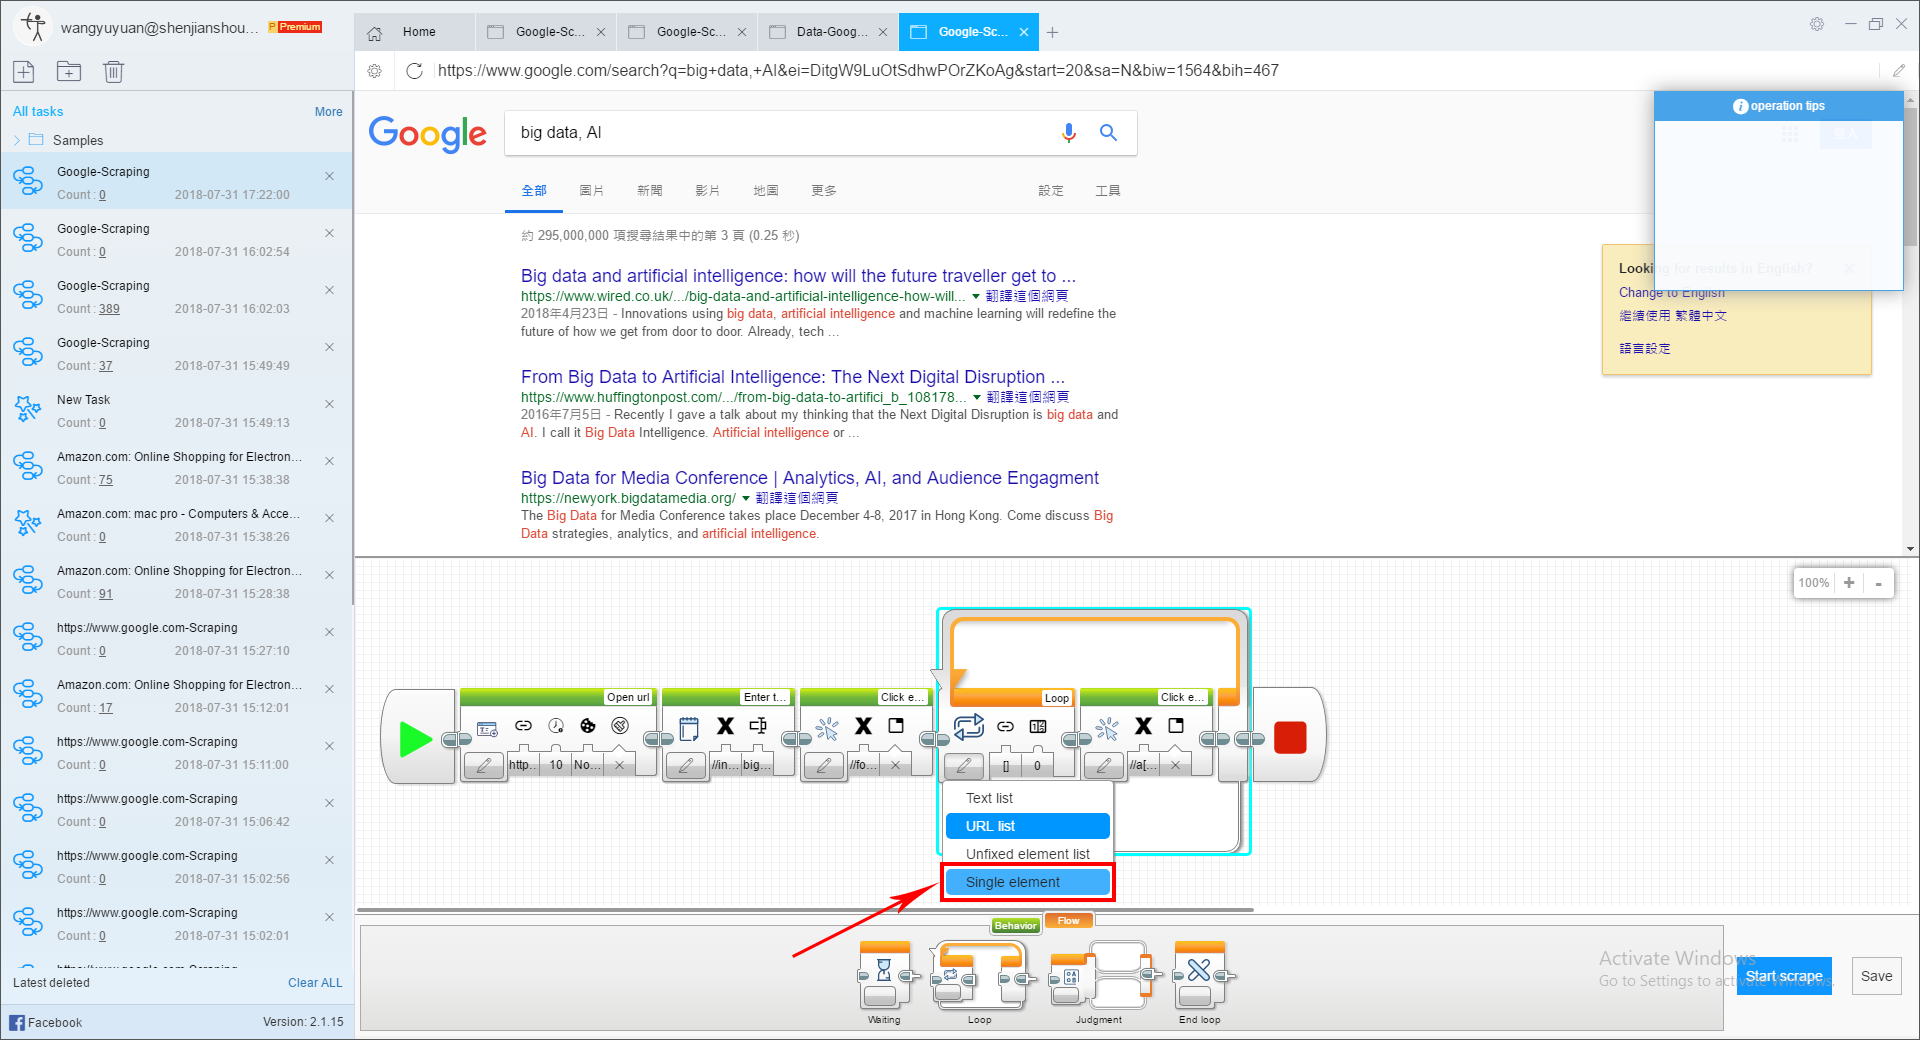Click the loop mode icon in the Loop block
Screen dimensions: 1920x1040
(968, 726)
